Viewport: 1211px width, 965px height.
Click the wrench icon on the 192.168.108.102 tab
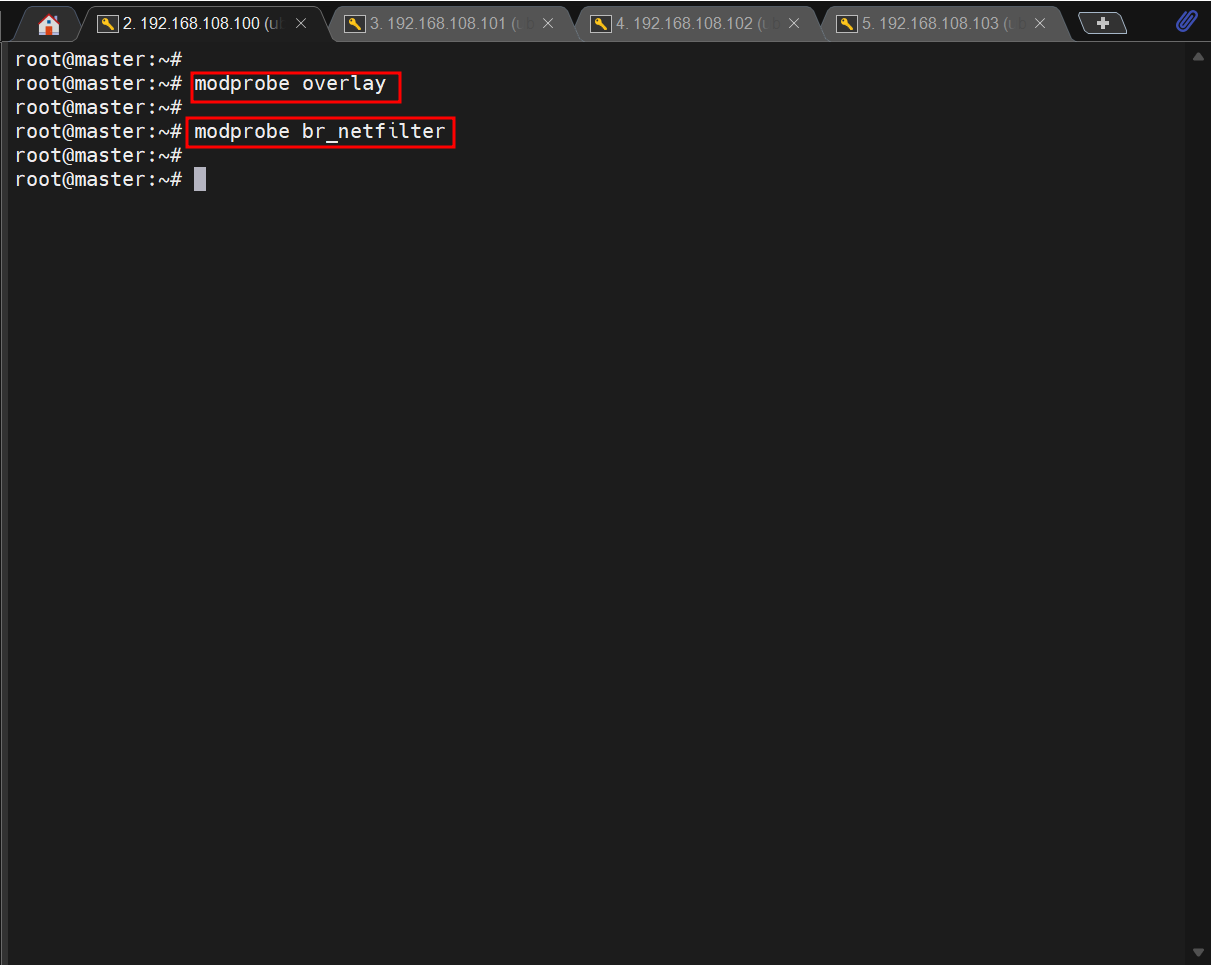601,24
